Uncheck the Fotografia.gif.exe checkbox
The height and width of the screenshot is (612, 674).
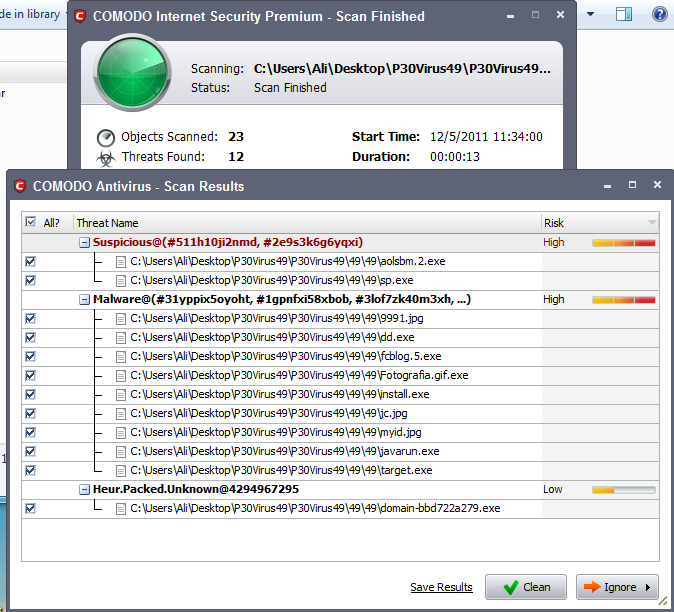pyautogui.click(x=30, y=375)
